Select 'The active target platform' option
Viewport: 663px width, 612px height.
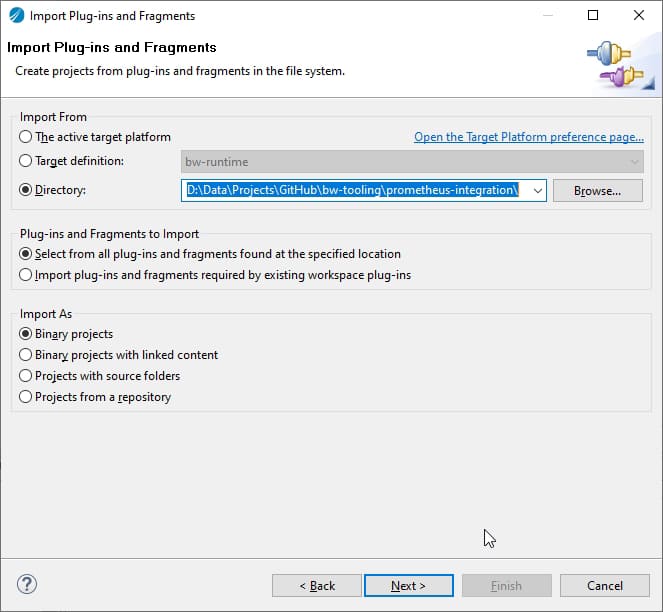point(26,137)
